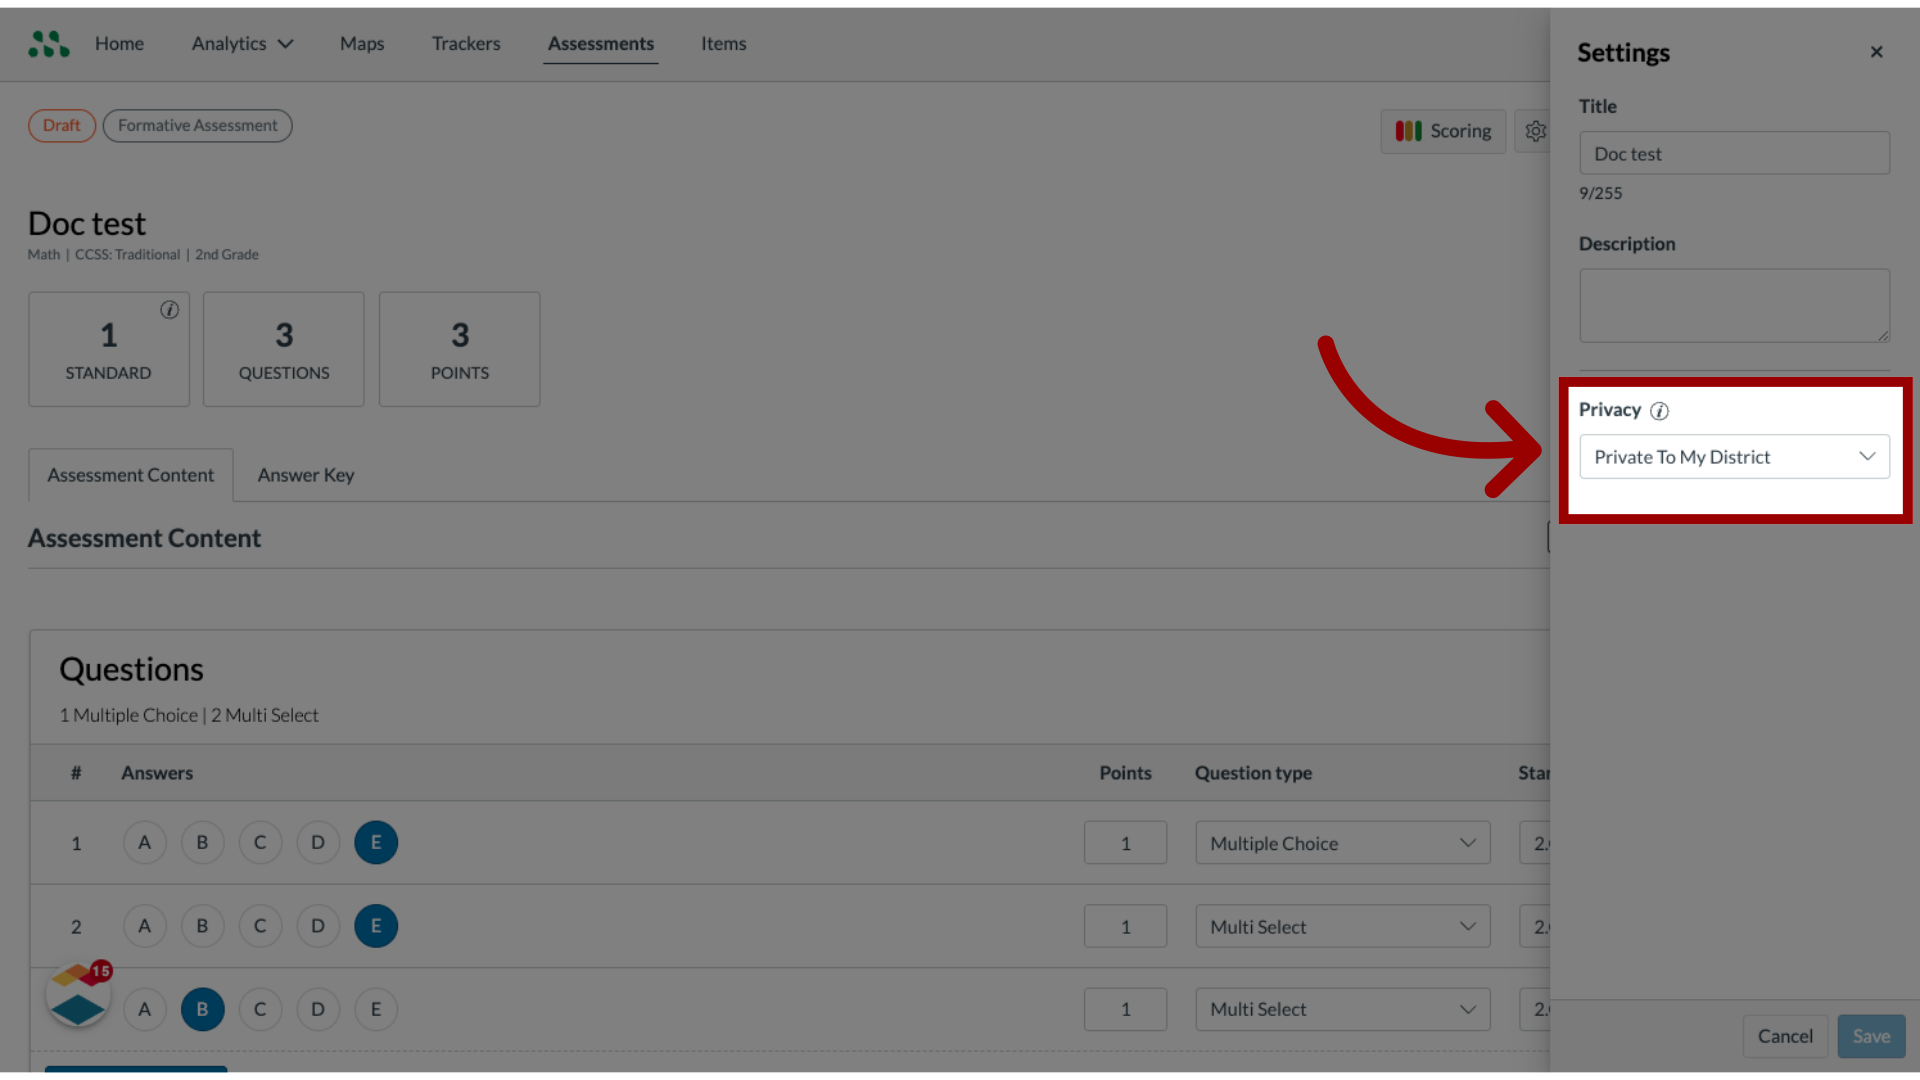Click the 3 Questions summary card
Viewport: 1920px width, 1080px height.
click(x=284, y=349)
